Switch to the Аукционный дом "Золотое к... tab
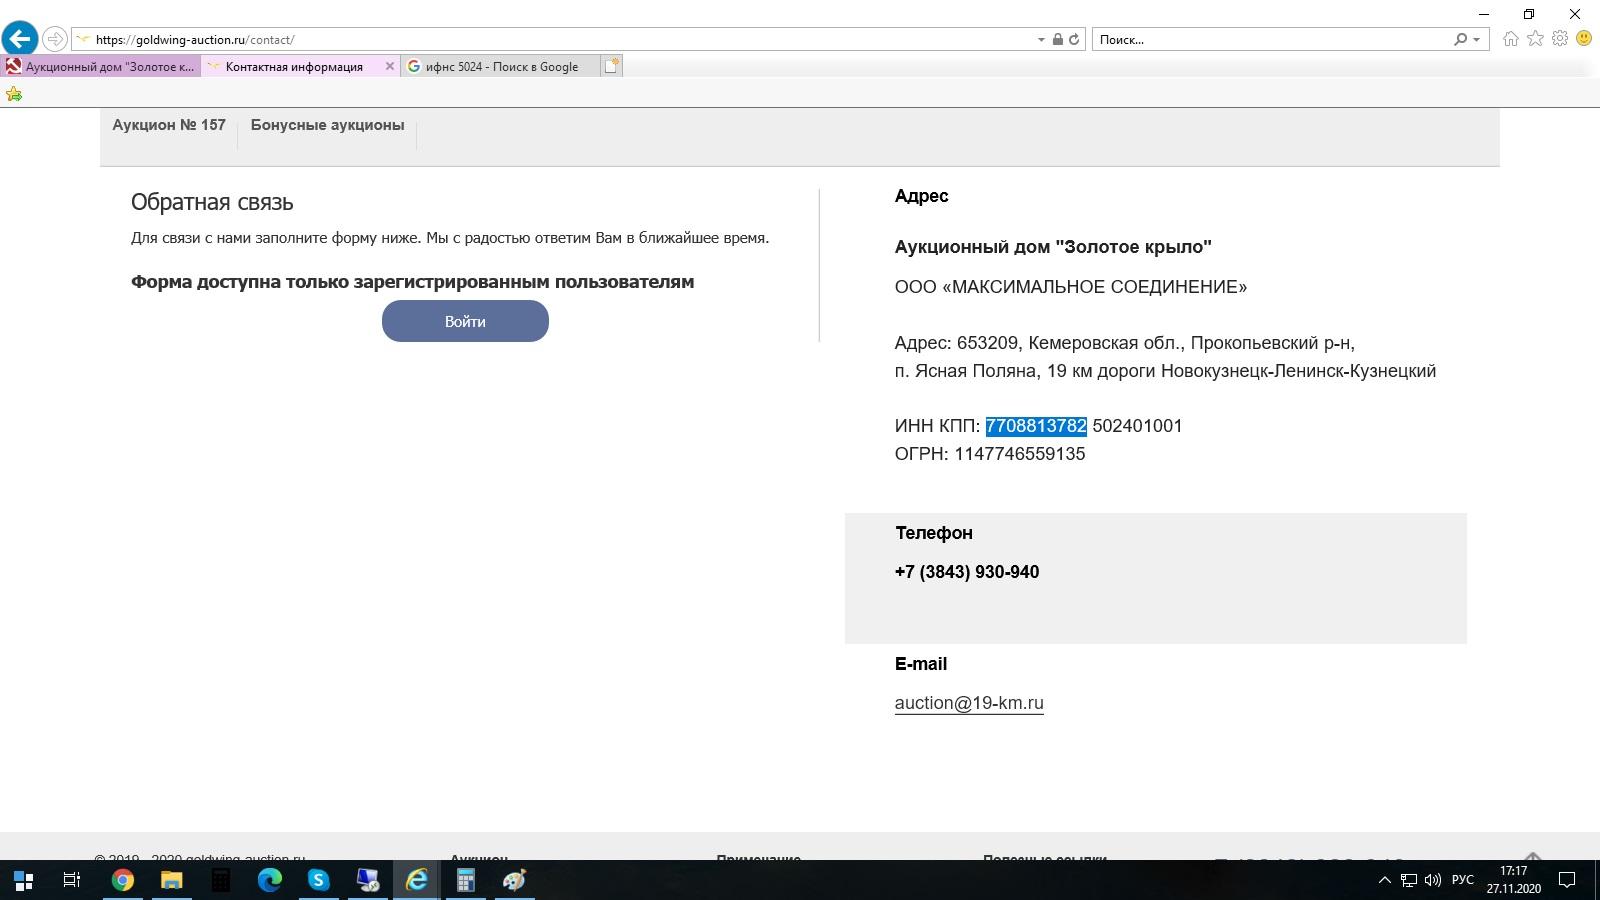The width and height of the screenshot is (1600, 900). (101, 67)
